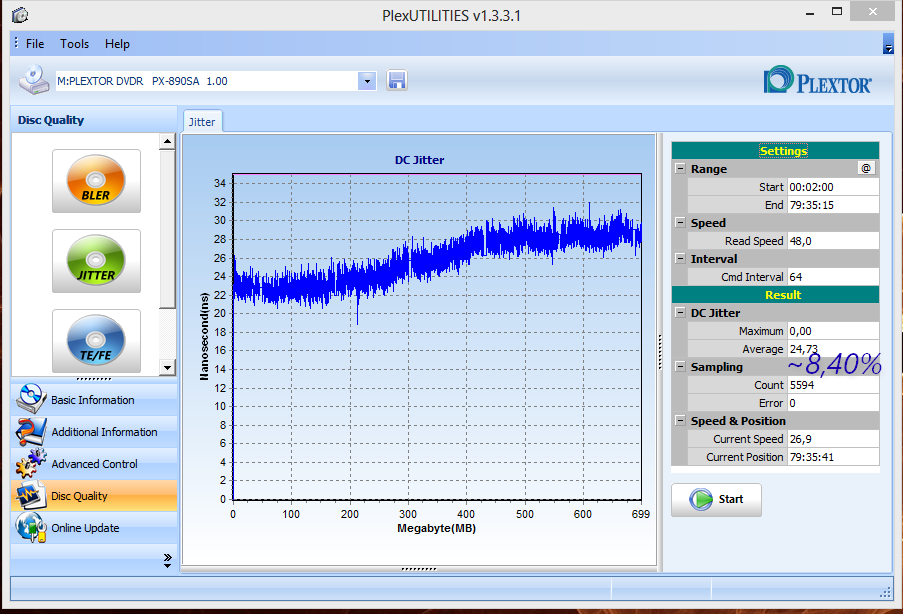
Task: Click the splitter grip below the chart
Action: 419,569
